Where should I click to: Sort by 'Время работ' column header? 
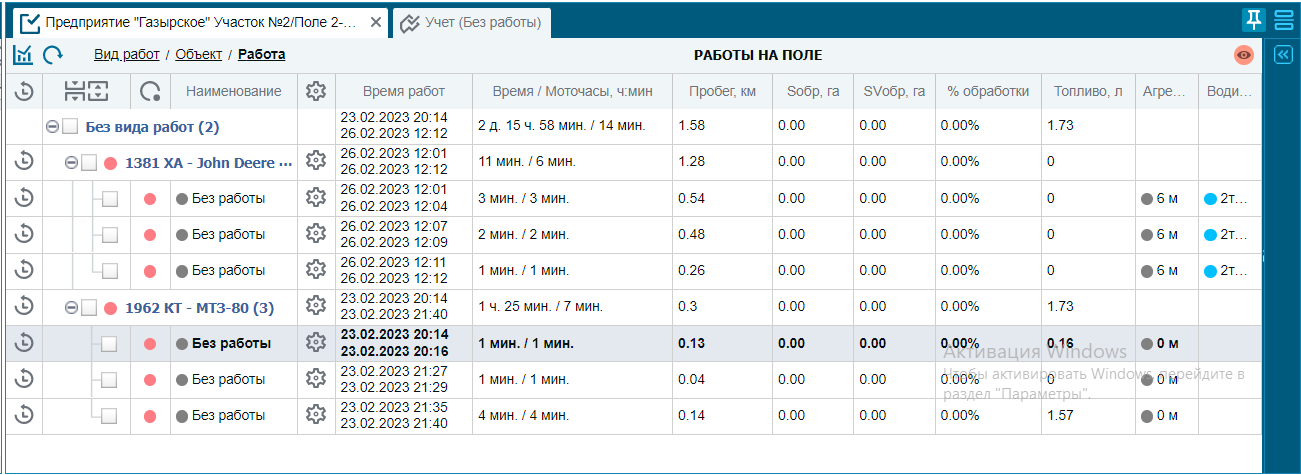tap(404, 91)
